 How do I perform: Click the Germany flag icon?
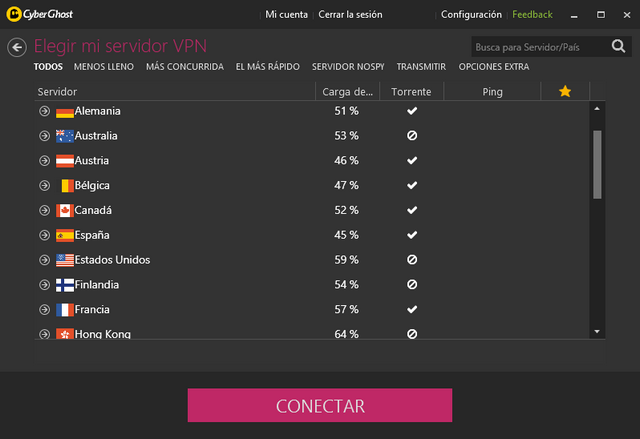click(x=65, y=112)
